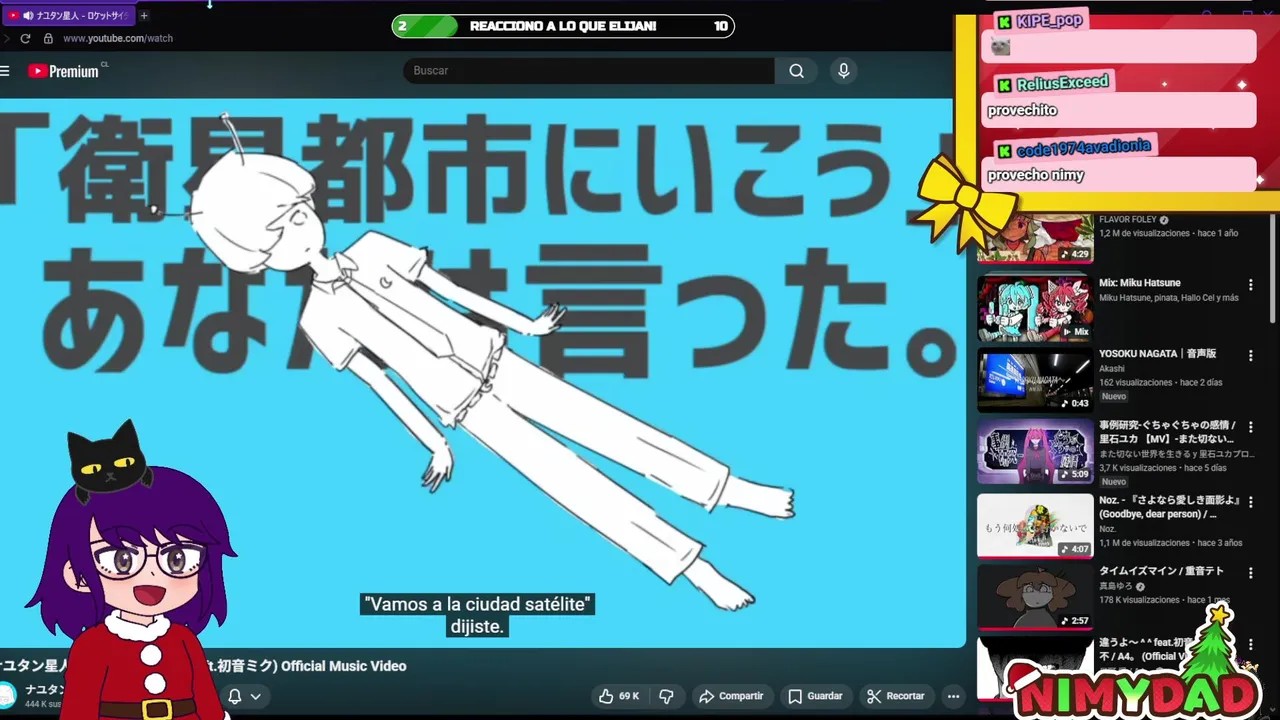The height and width of the screenshot is (720, 1280).
Task: Dislike the video with thumbs-down icon
Action: 666,696
